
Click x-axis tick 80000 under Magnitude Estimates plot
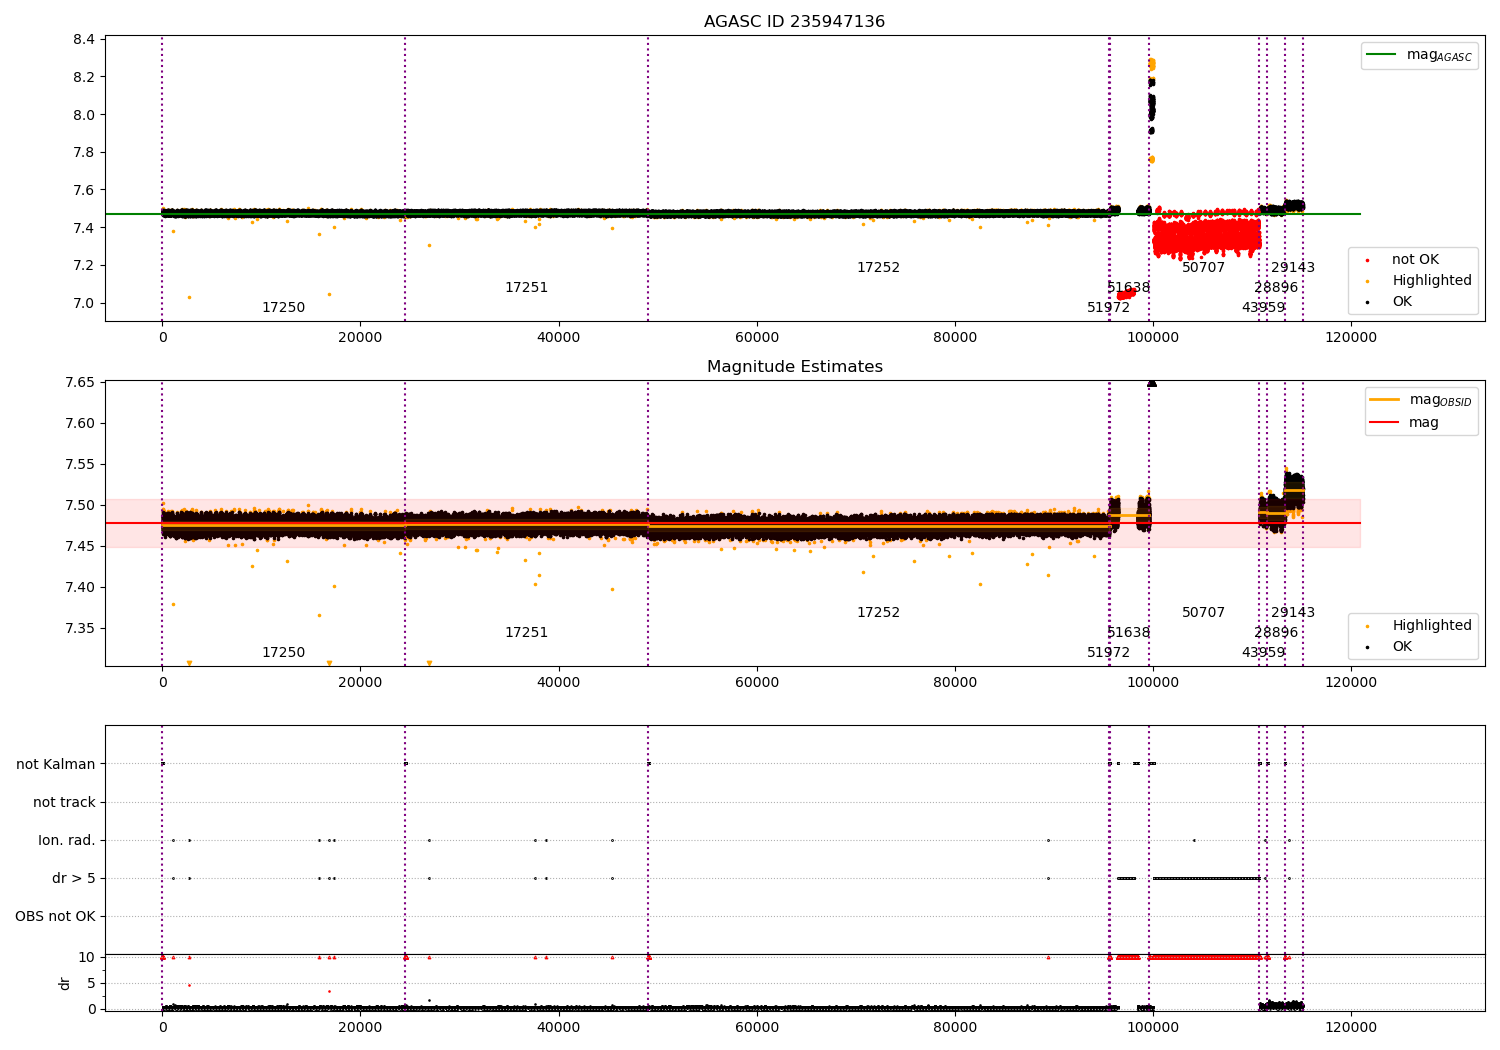(x=955, y=683)
